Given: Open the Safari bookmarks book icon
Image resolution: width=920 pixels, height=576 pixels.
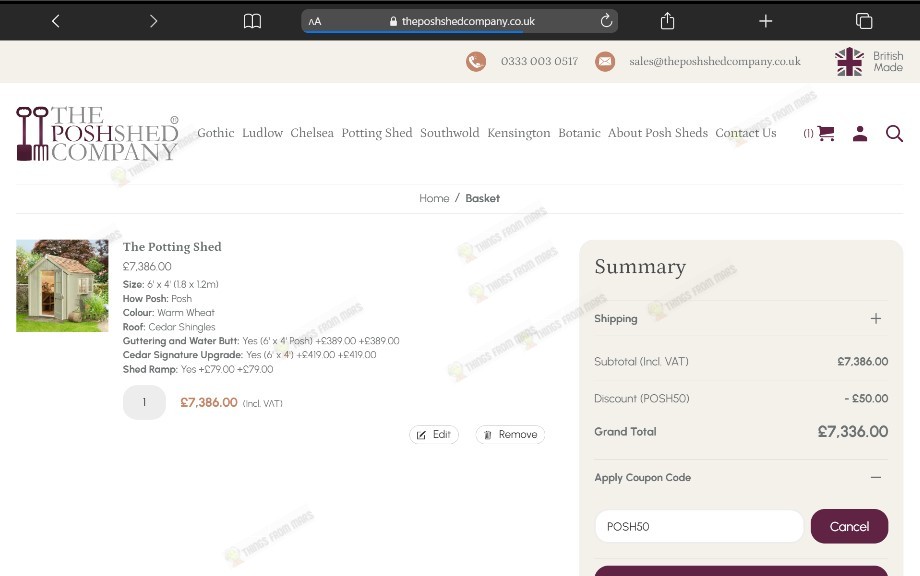Looking at the screenshot, I should pyautogui.click(x=252, y=21).
